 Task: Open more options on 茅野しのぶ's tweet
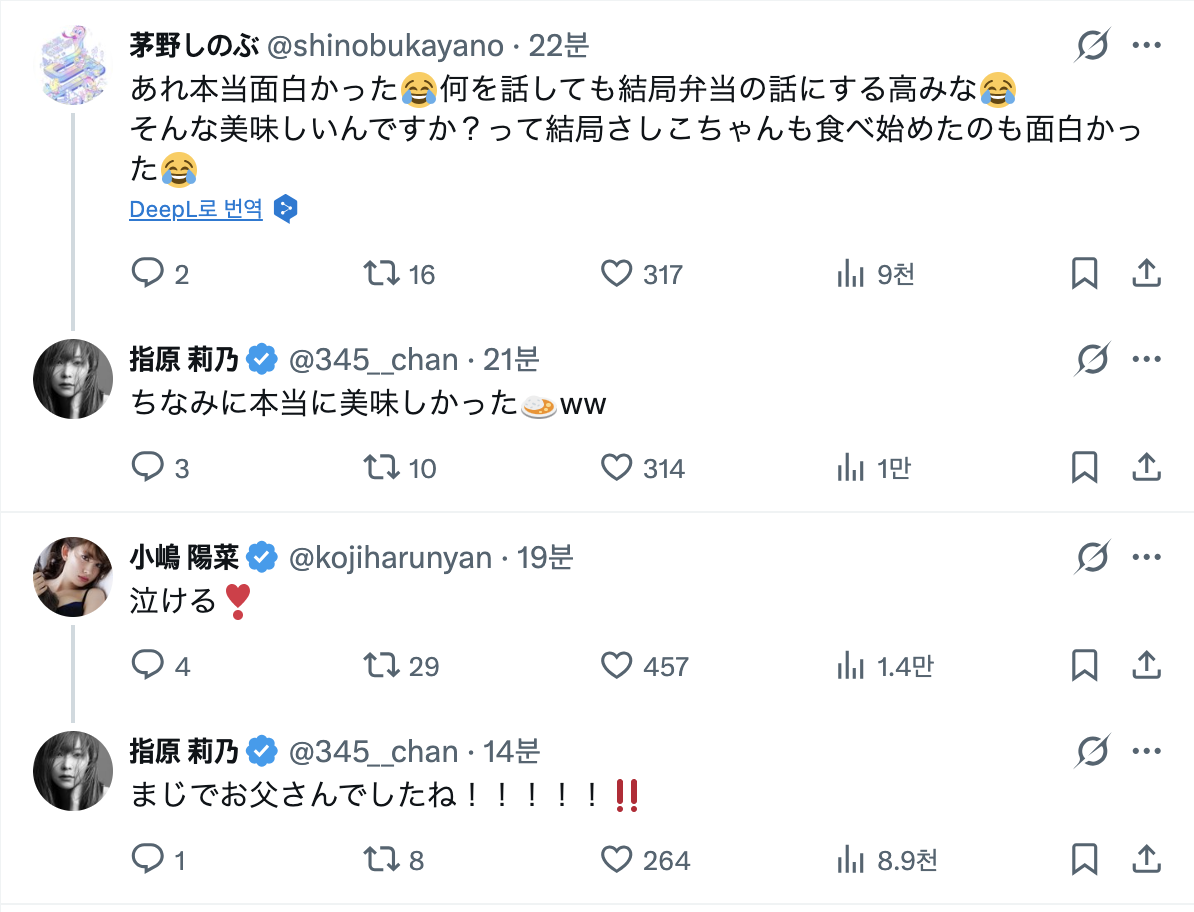click(x=1146, y=46)
